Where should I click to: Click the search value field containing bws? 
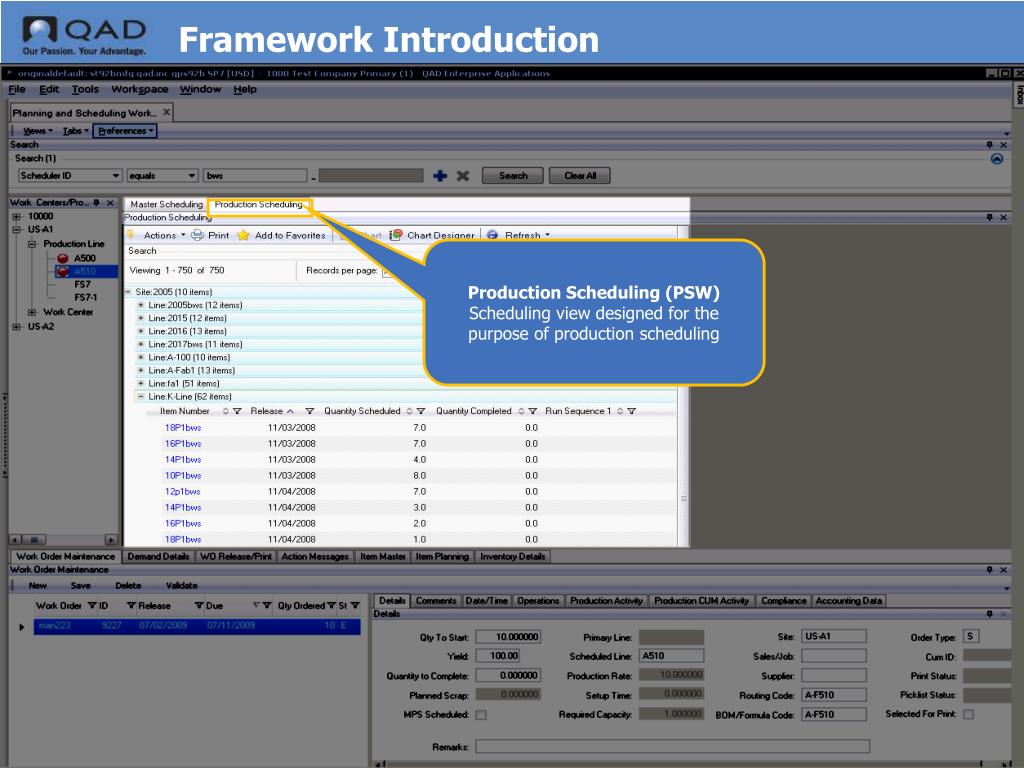coord(255,176)
